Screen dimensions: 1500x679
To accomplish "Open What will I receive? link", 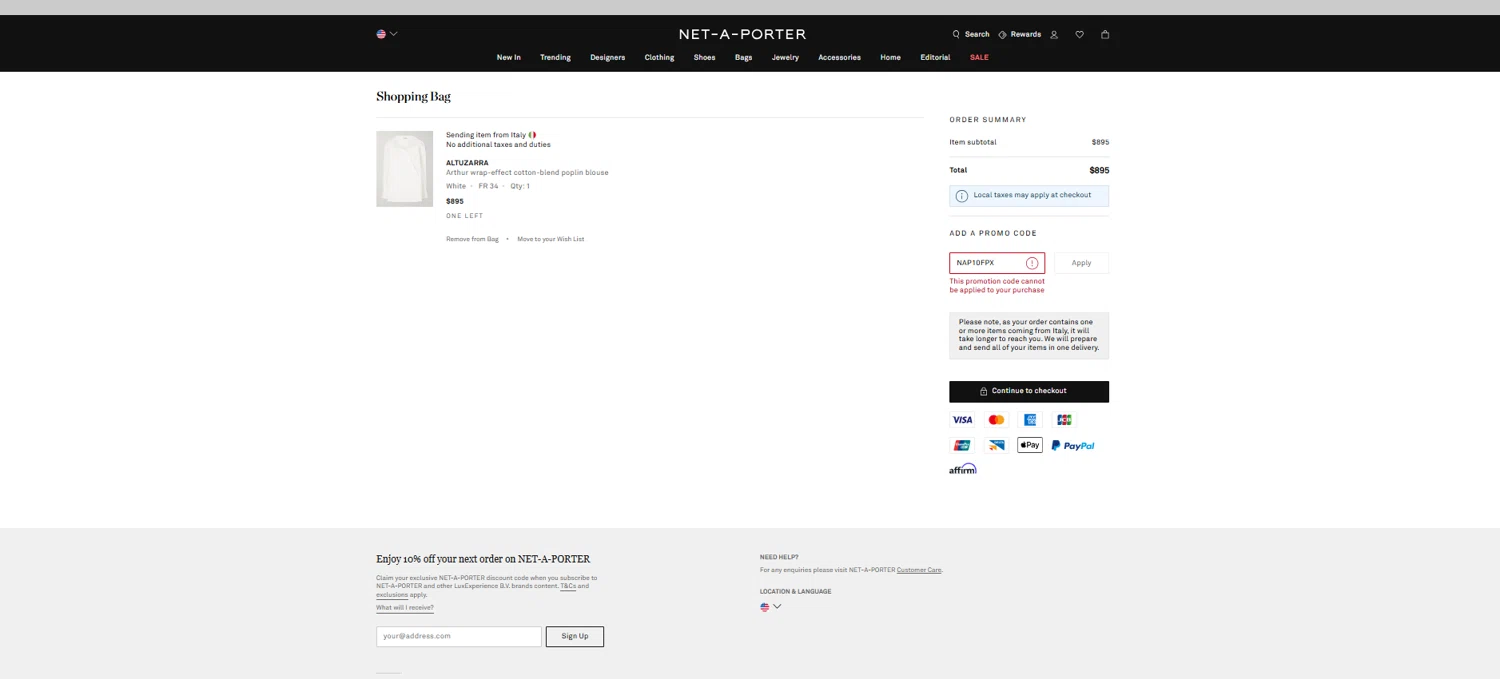I will [405, 608].
